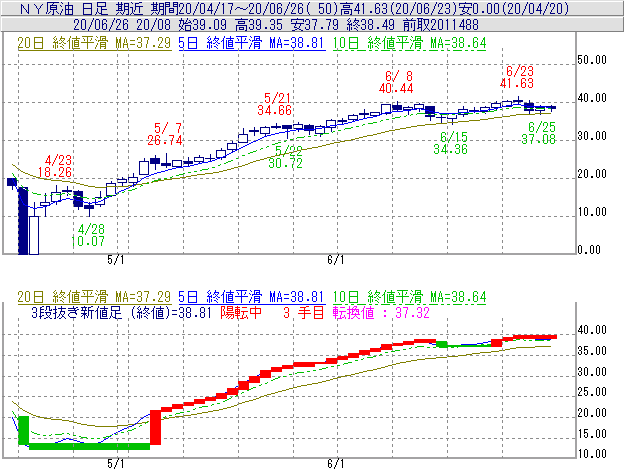This screenshot has width=624, height=475.
Task: Click the tall dark candle dropping to 0.00
Action: tap(23, 221)
